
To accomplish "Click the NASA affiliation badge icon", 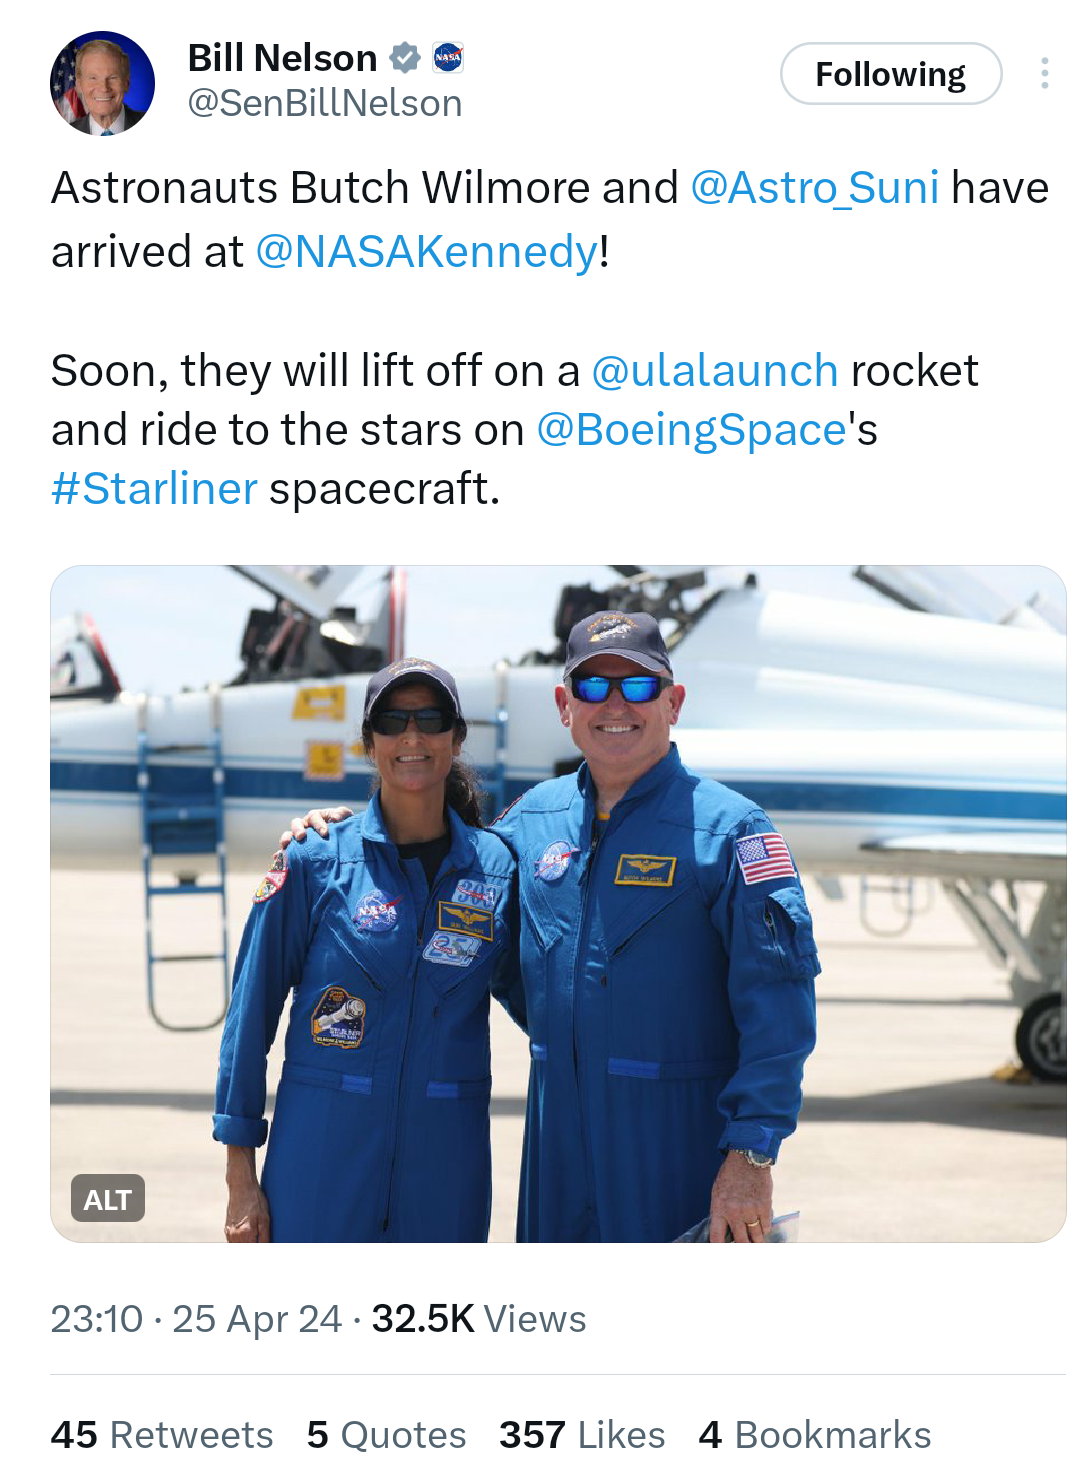I will pos(448,58).
